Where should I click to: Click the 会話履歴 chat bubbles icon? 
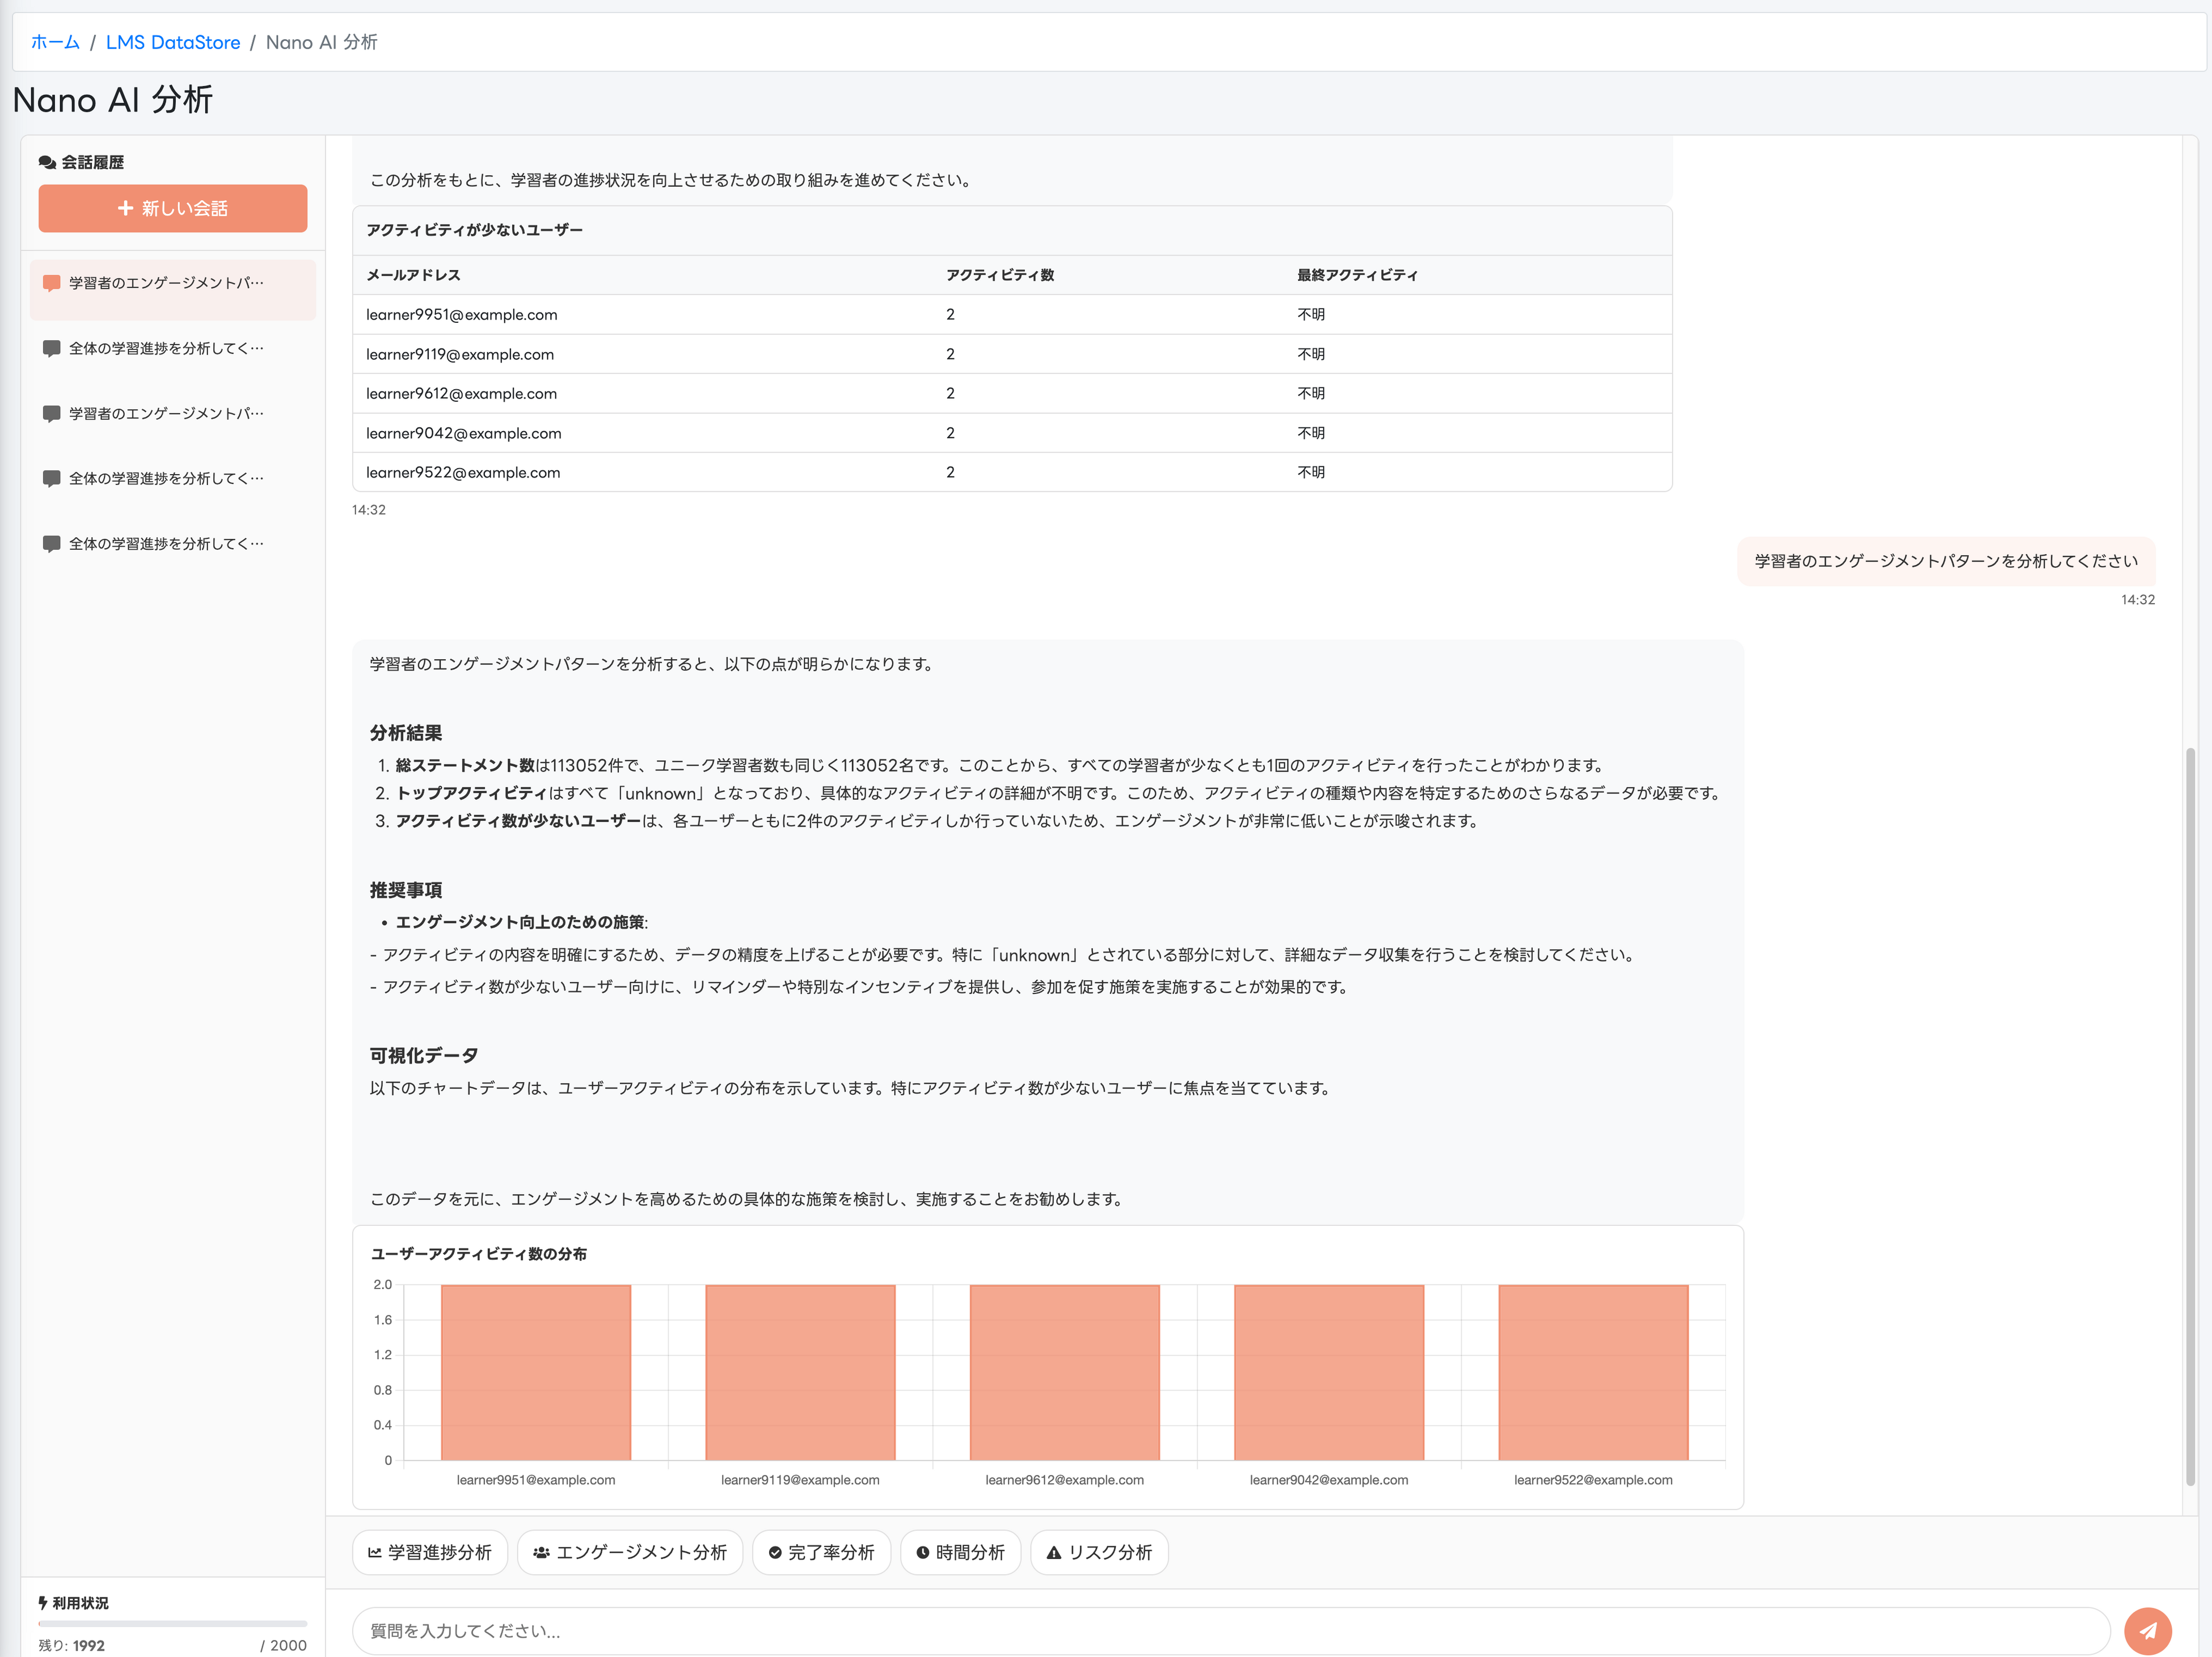(47, 162)
